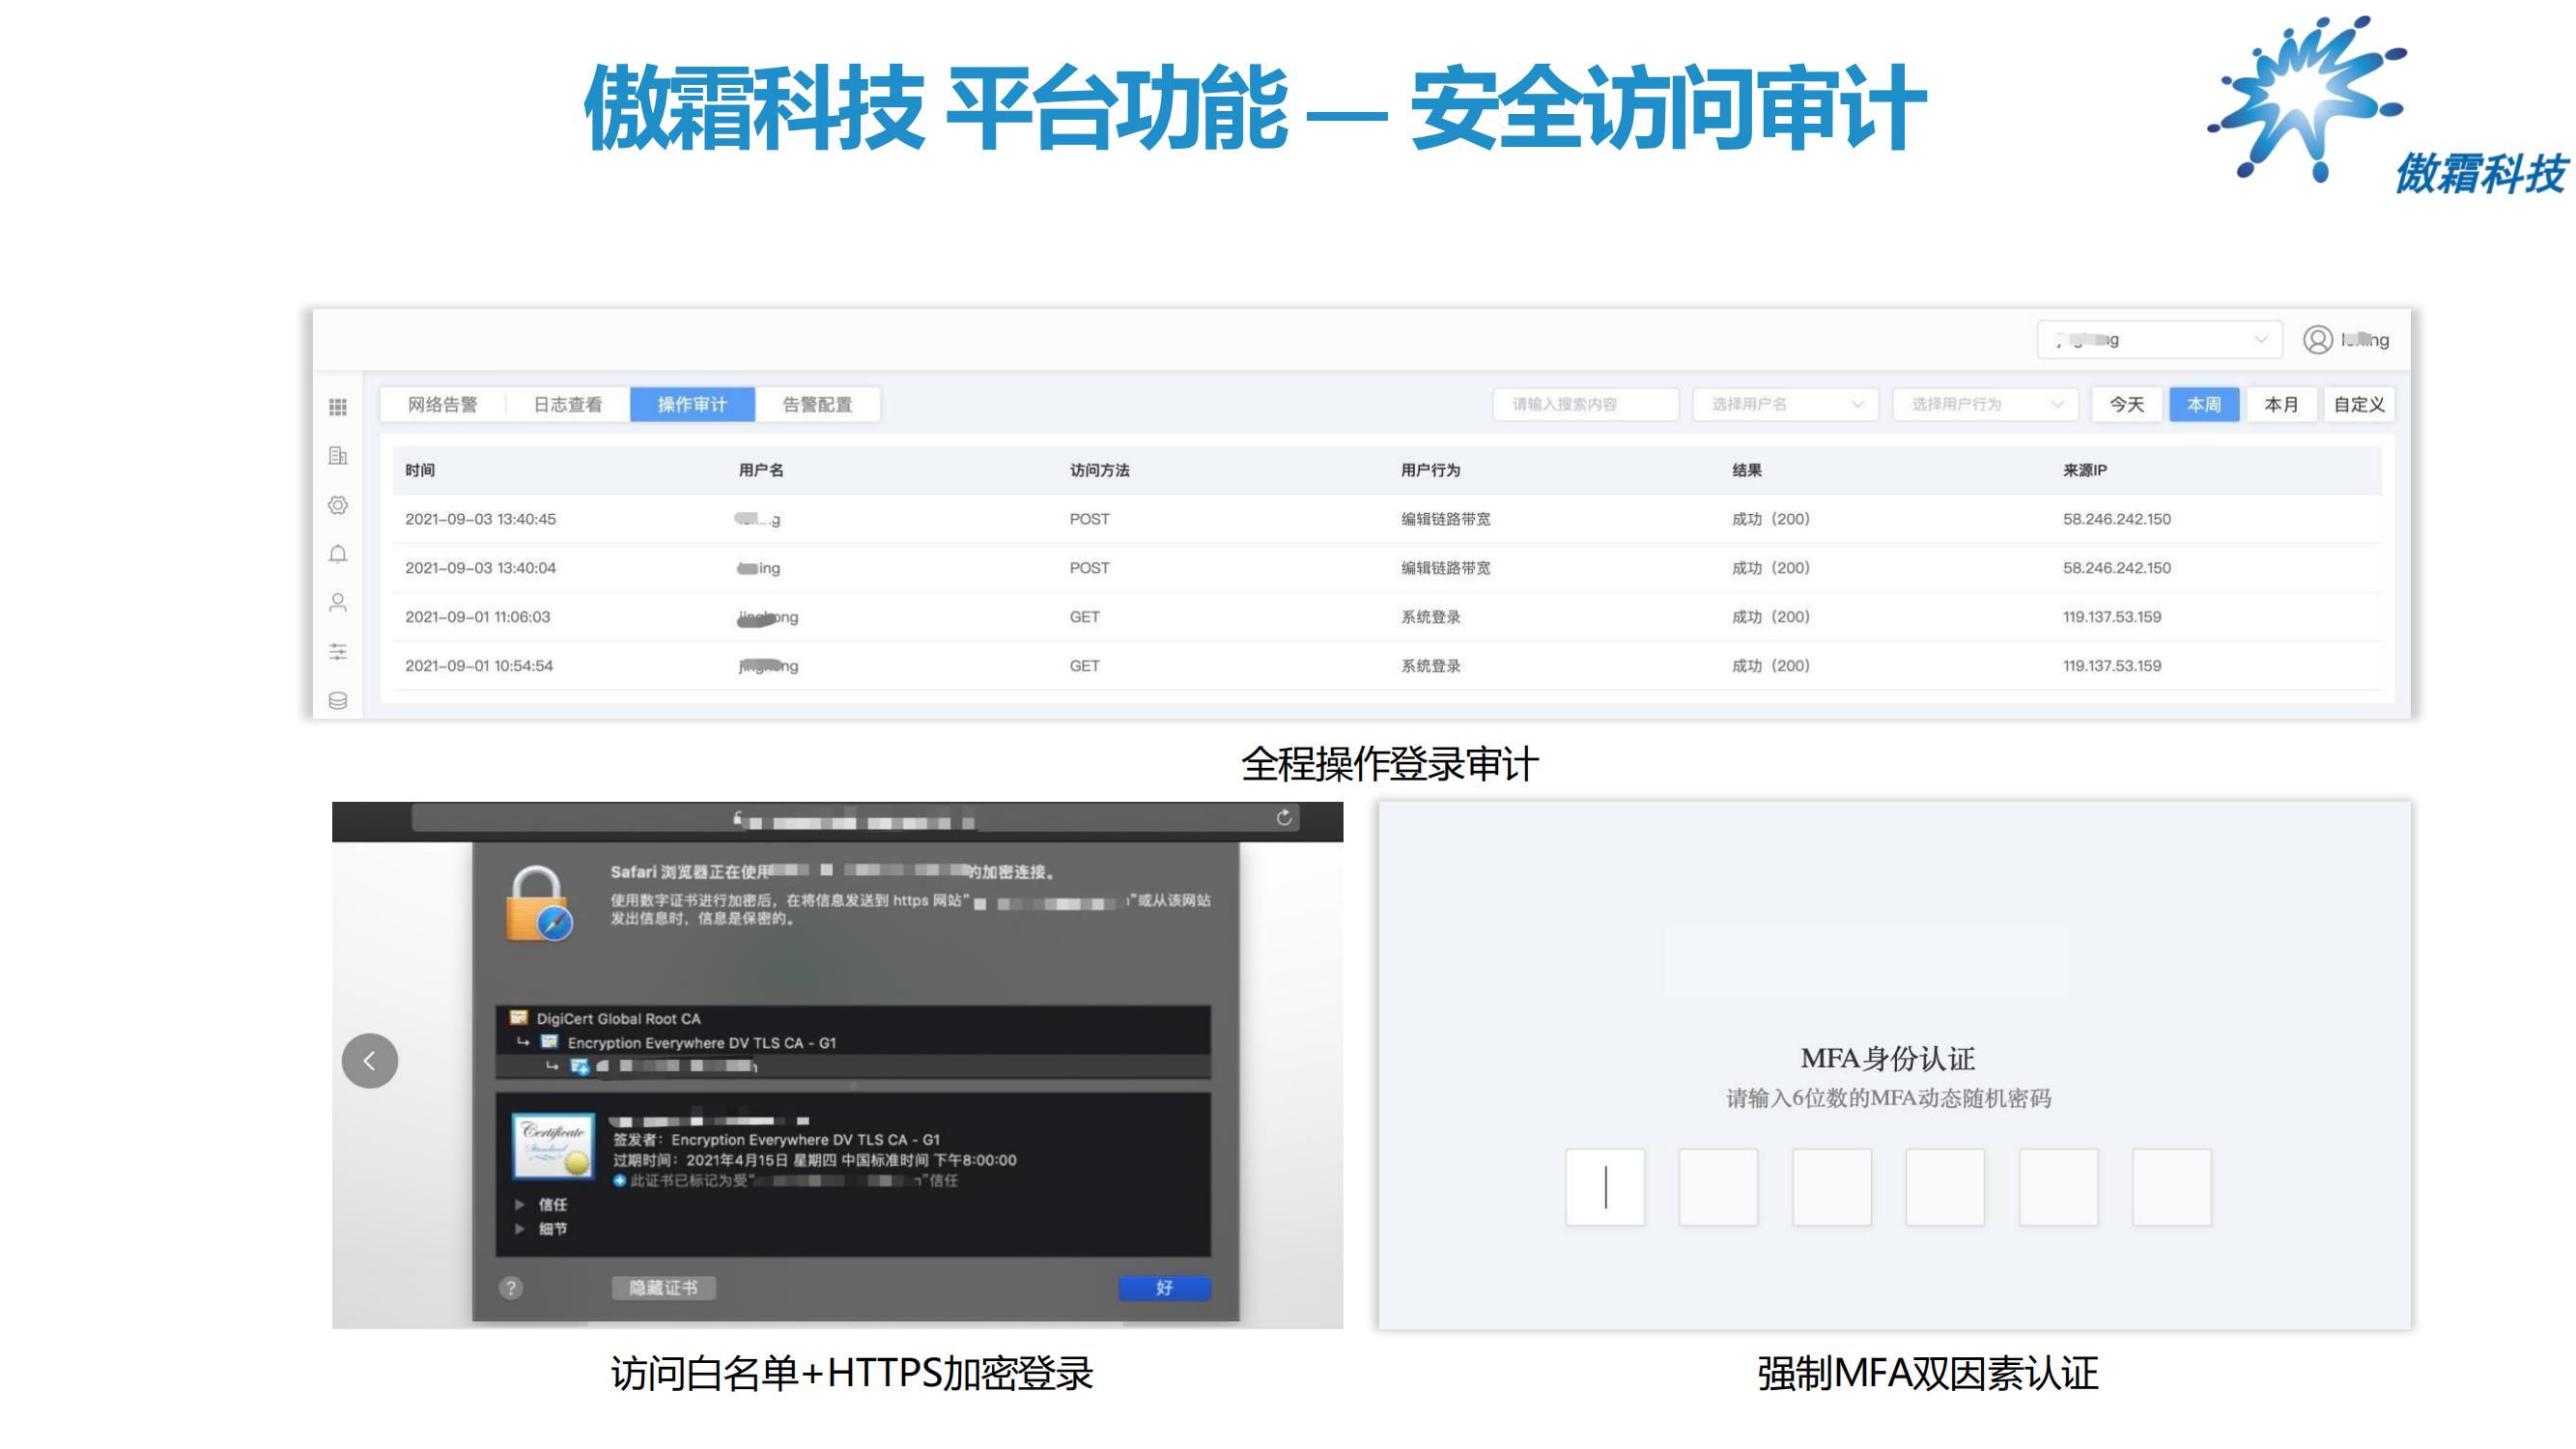
Task: Click the blue 好 button
Action: point(1164,1288)
